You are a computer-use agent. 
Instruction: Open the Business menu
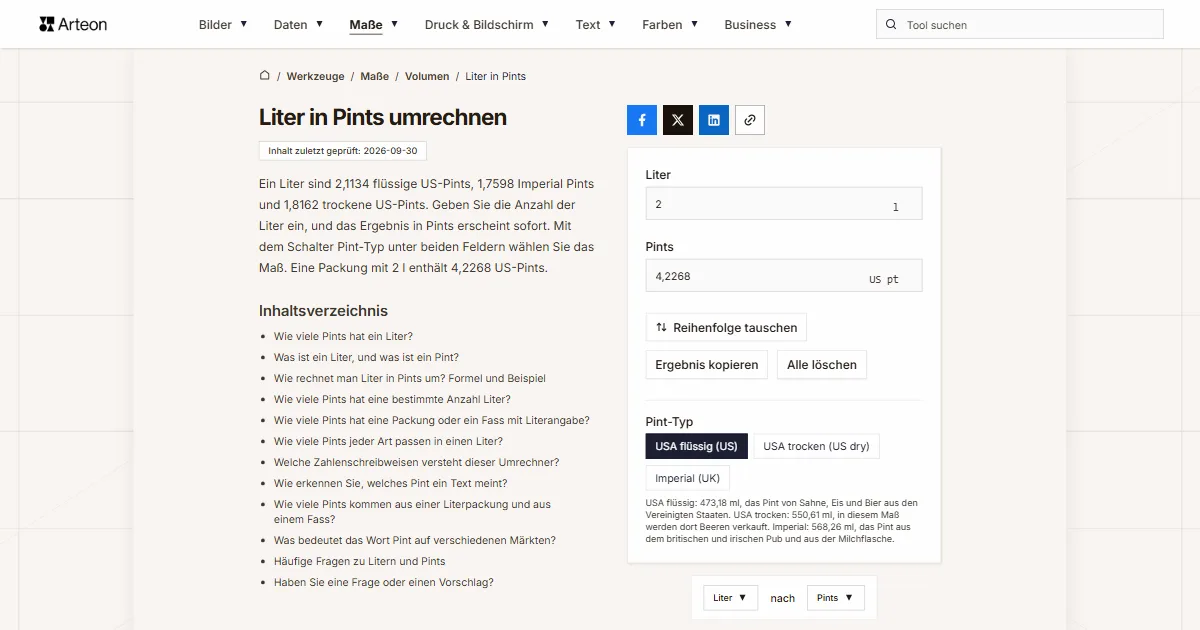[x=758, y=24]
